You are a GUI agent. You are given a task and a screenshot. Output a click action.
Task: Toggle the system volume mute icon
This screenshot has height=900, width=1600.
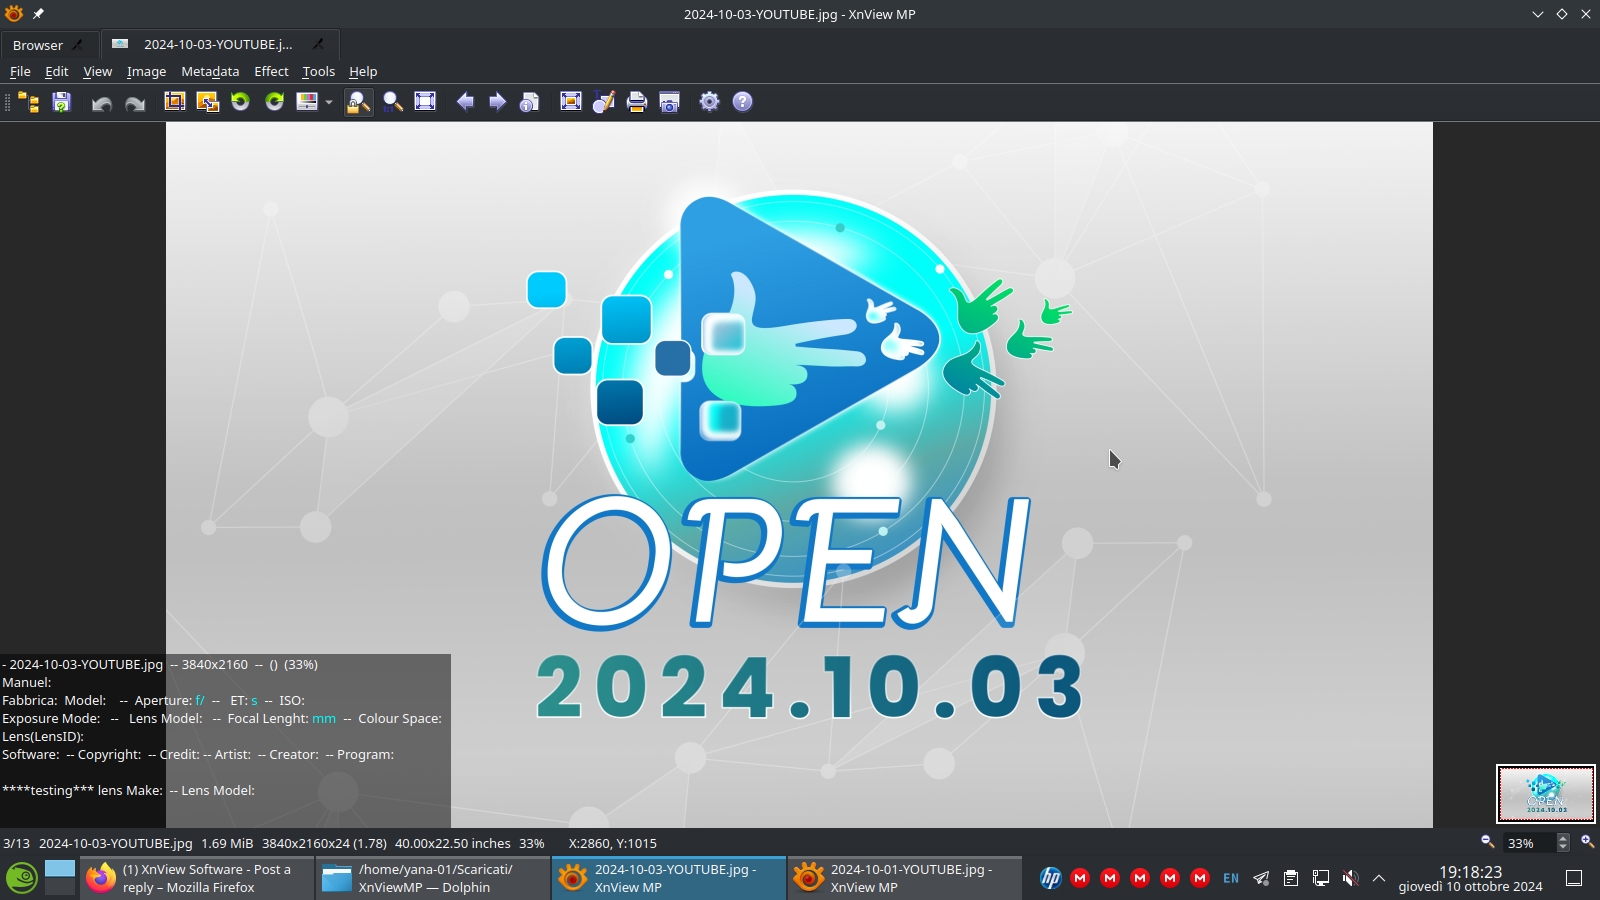(x=1350, y=878)
